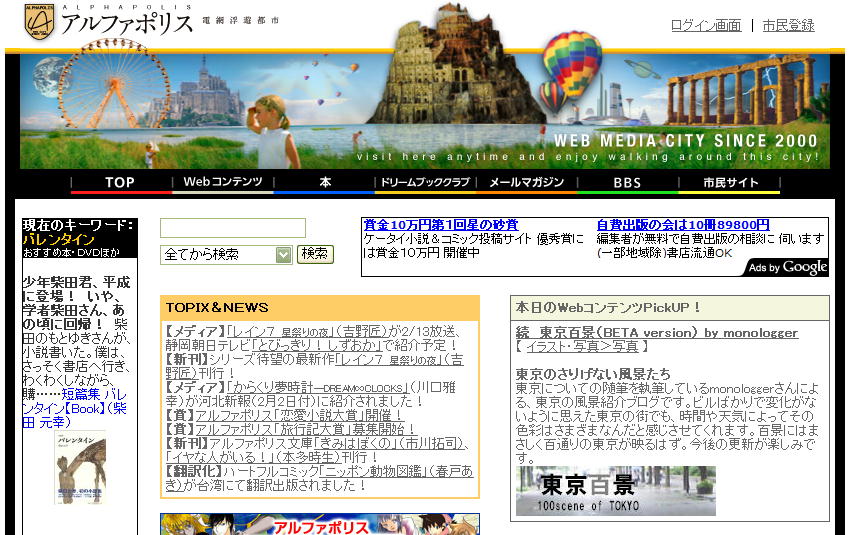Open アルファポリス「旅行記大賞」募集開始 link
Image resolution: width=850 pixels, height=535 pixels.
(305, 430)
